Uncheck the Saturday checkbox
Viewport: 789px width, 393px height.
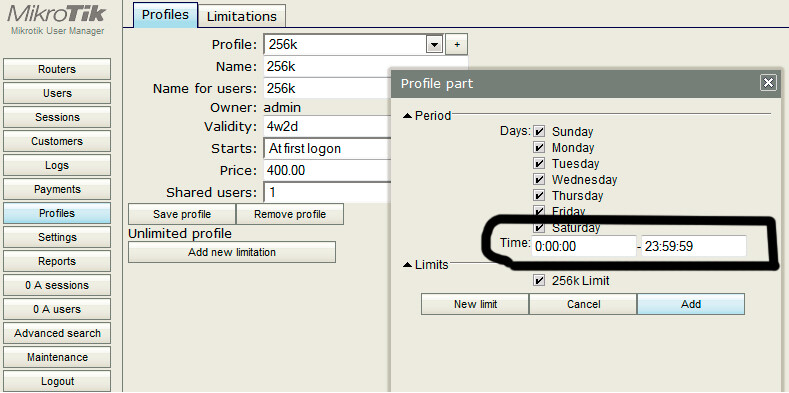pyautogui.click(x=539, y=227)
